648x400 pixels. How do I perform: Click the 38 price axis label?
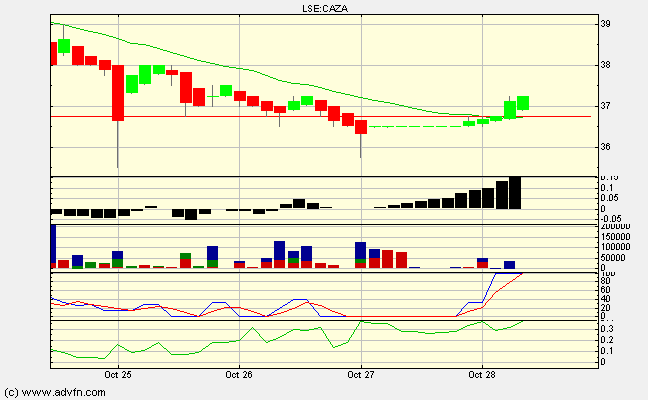[605, 65]
